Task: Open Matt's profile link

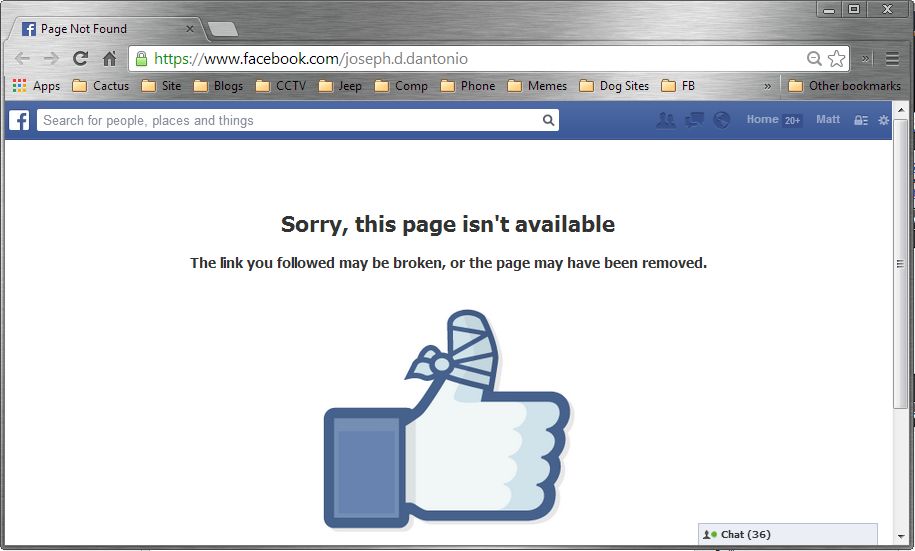Action: [x=827, y=120]
